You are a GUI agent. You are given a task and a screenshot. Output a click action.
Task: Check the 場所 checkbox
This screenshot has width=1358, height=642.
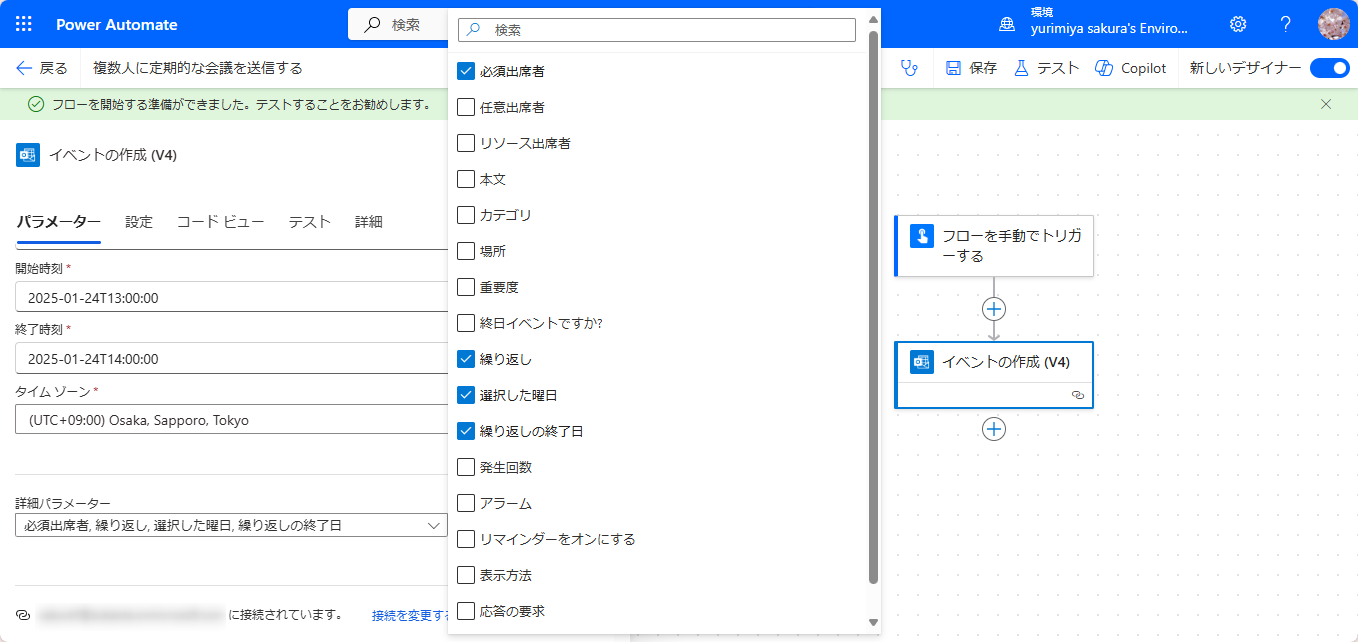click(466, 251)
